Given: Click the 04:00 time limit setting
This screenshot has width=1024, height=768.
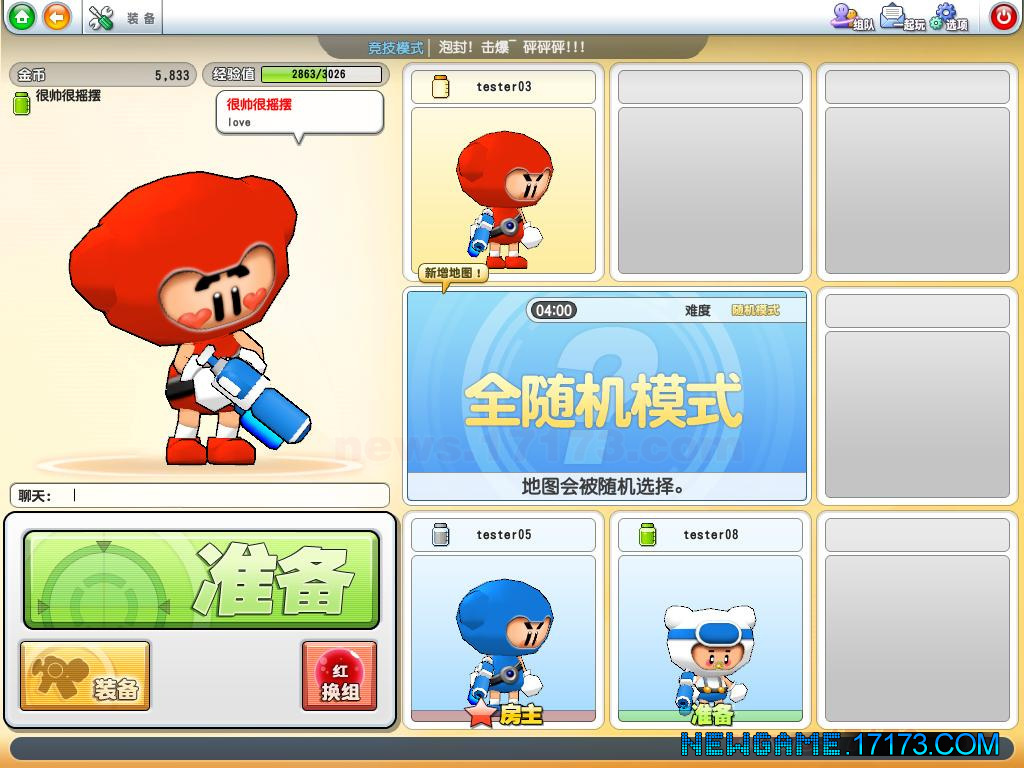Looking at the screenshot, I should [x=553, y=310].
